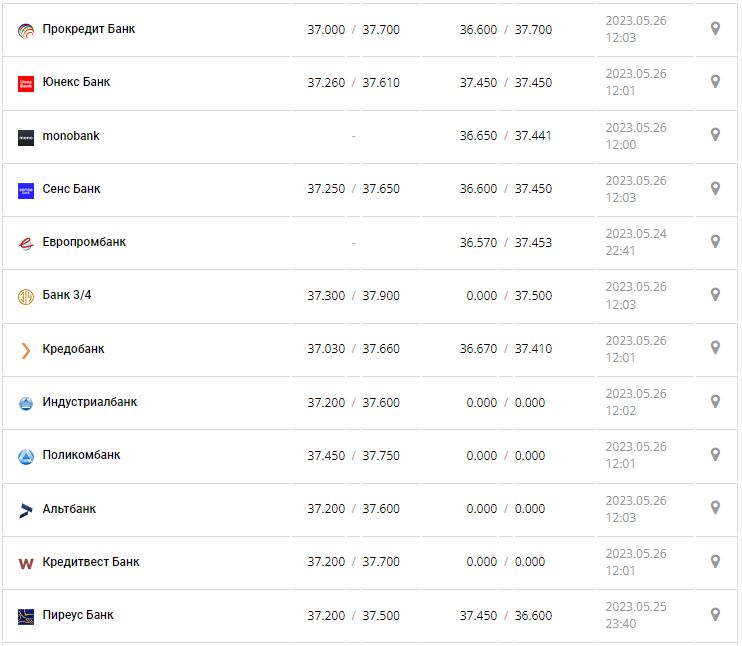Open map pin for Банк 3/4

[715, 295]
